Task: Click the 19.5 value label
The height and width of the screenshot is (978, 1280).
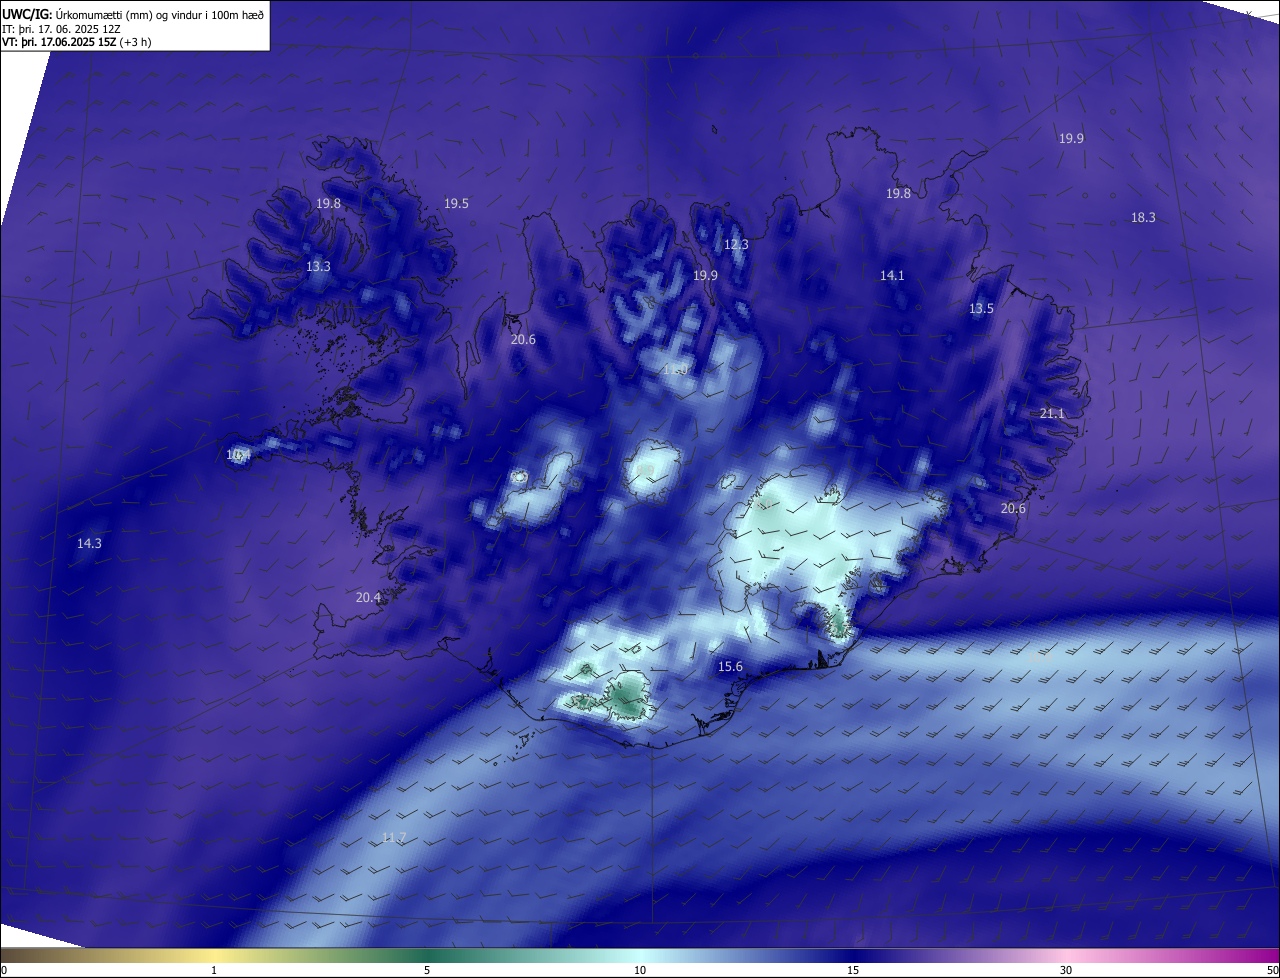Action: (x=456, y=204)
